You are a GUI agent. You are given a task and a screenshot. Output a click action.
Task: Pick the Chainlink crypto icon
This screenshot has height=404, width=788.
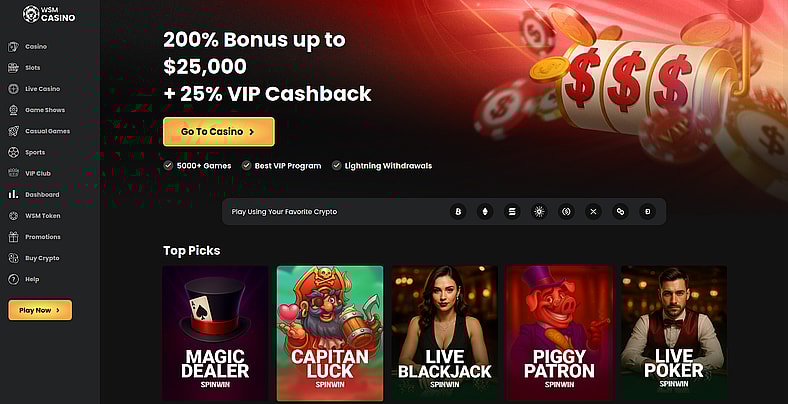point(620,212)
